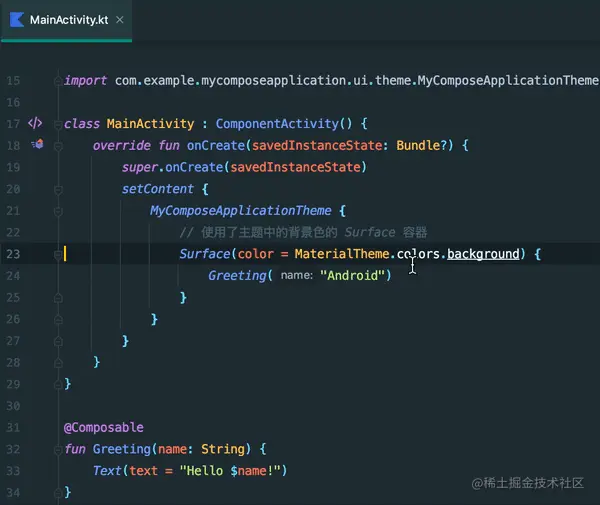Click fold end marker on line 25
600x505 pixels.
[58, 298]
